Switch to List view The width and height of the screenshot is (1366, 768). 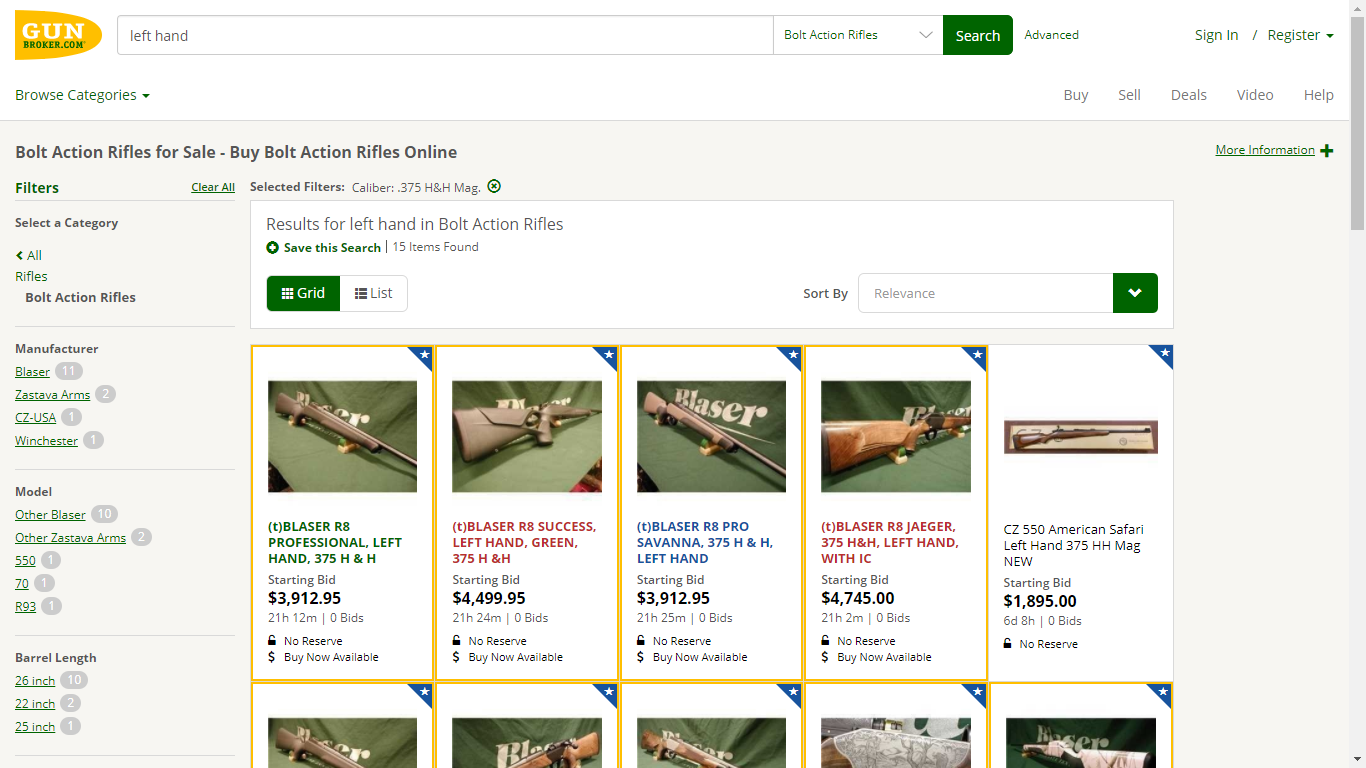tap(374, 293)
